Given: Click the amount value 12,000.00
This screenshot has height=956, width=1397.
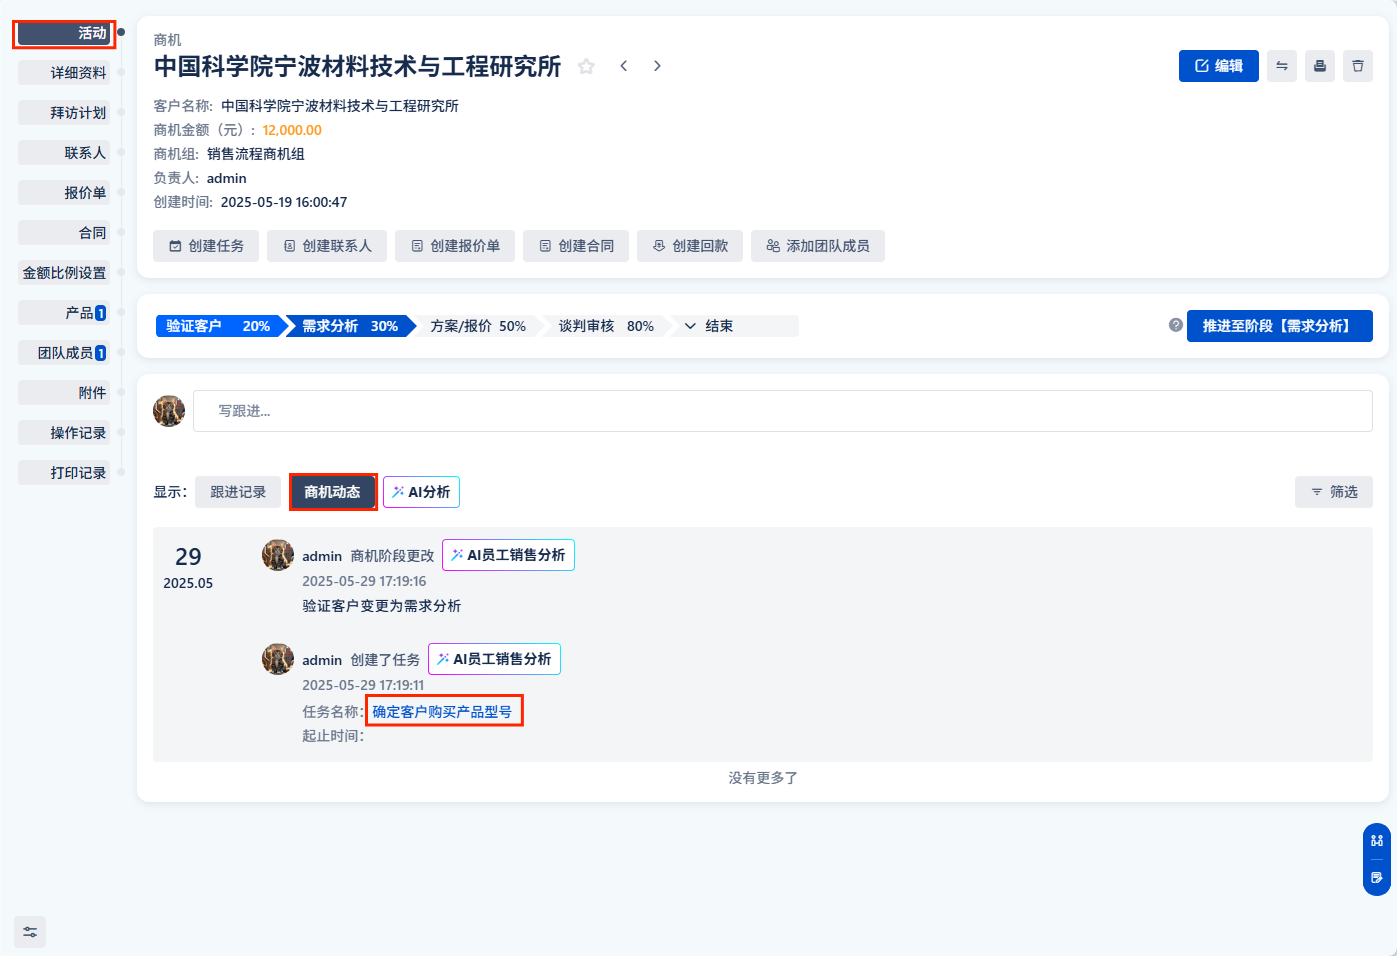Looking at the screenshot, I should [292, 130].
